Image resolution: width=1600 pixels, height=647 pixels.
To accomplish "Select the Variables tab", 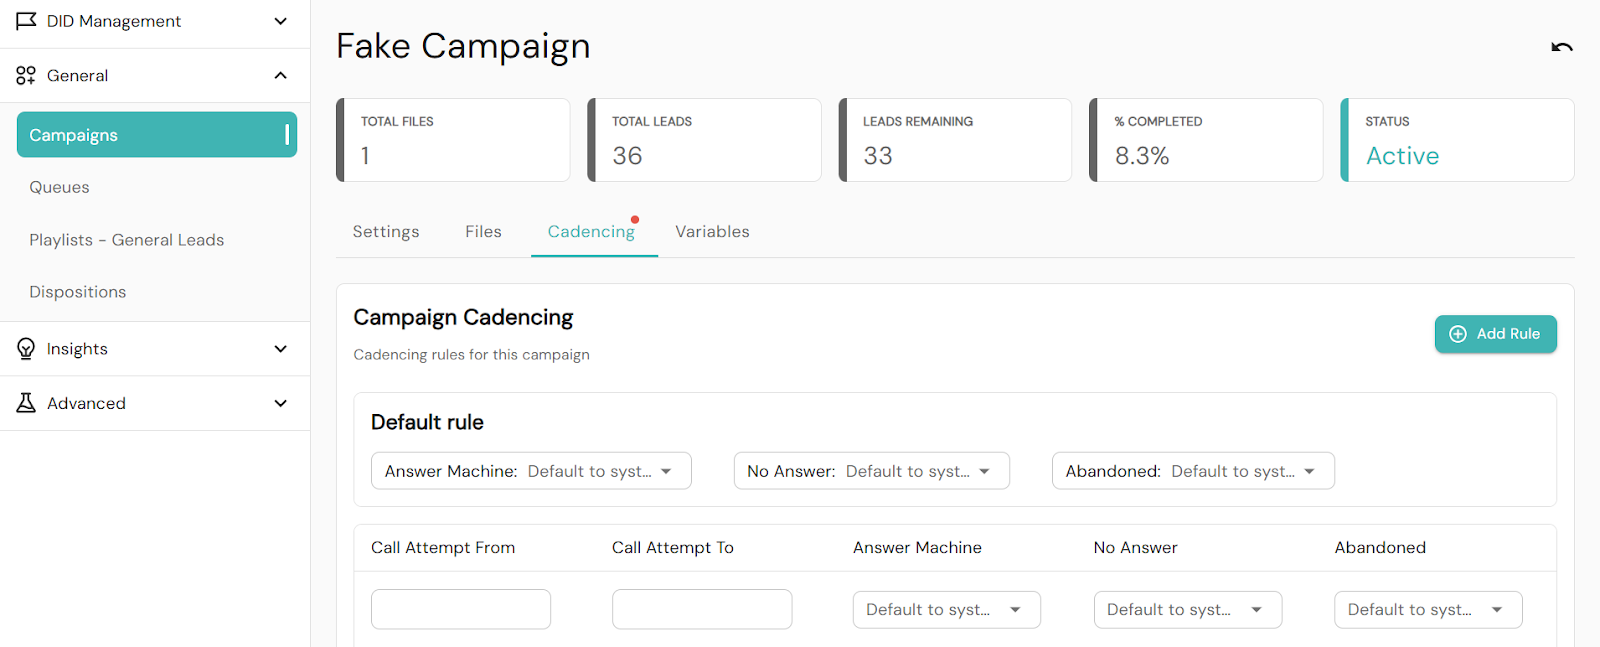I will (x=712, y=232).
